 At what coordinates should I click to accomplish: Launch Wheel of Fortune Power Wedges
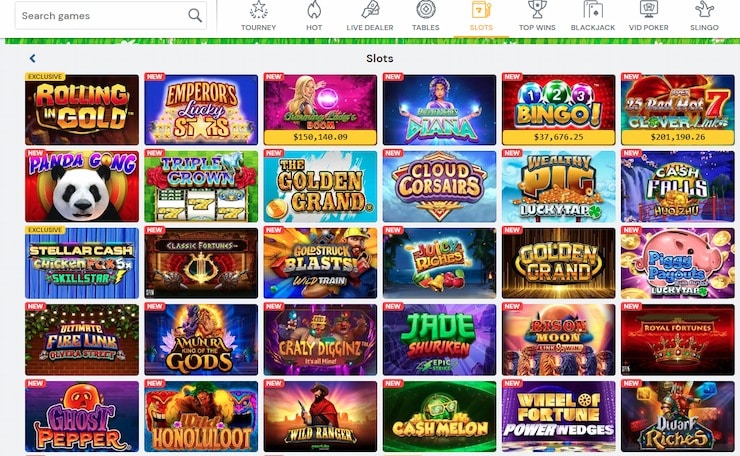[559, 416]
